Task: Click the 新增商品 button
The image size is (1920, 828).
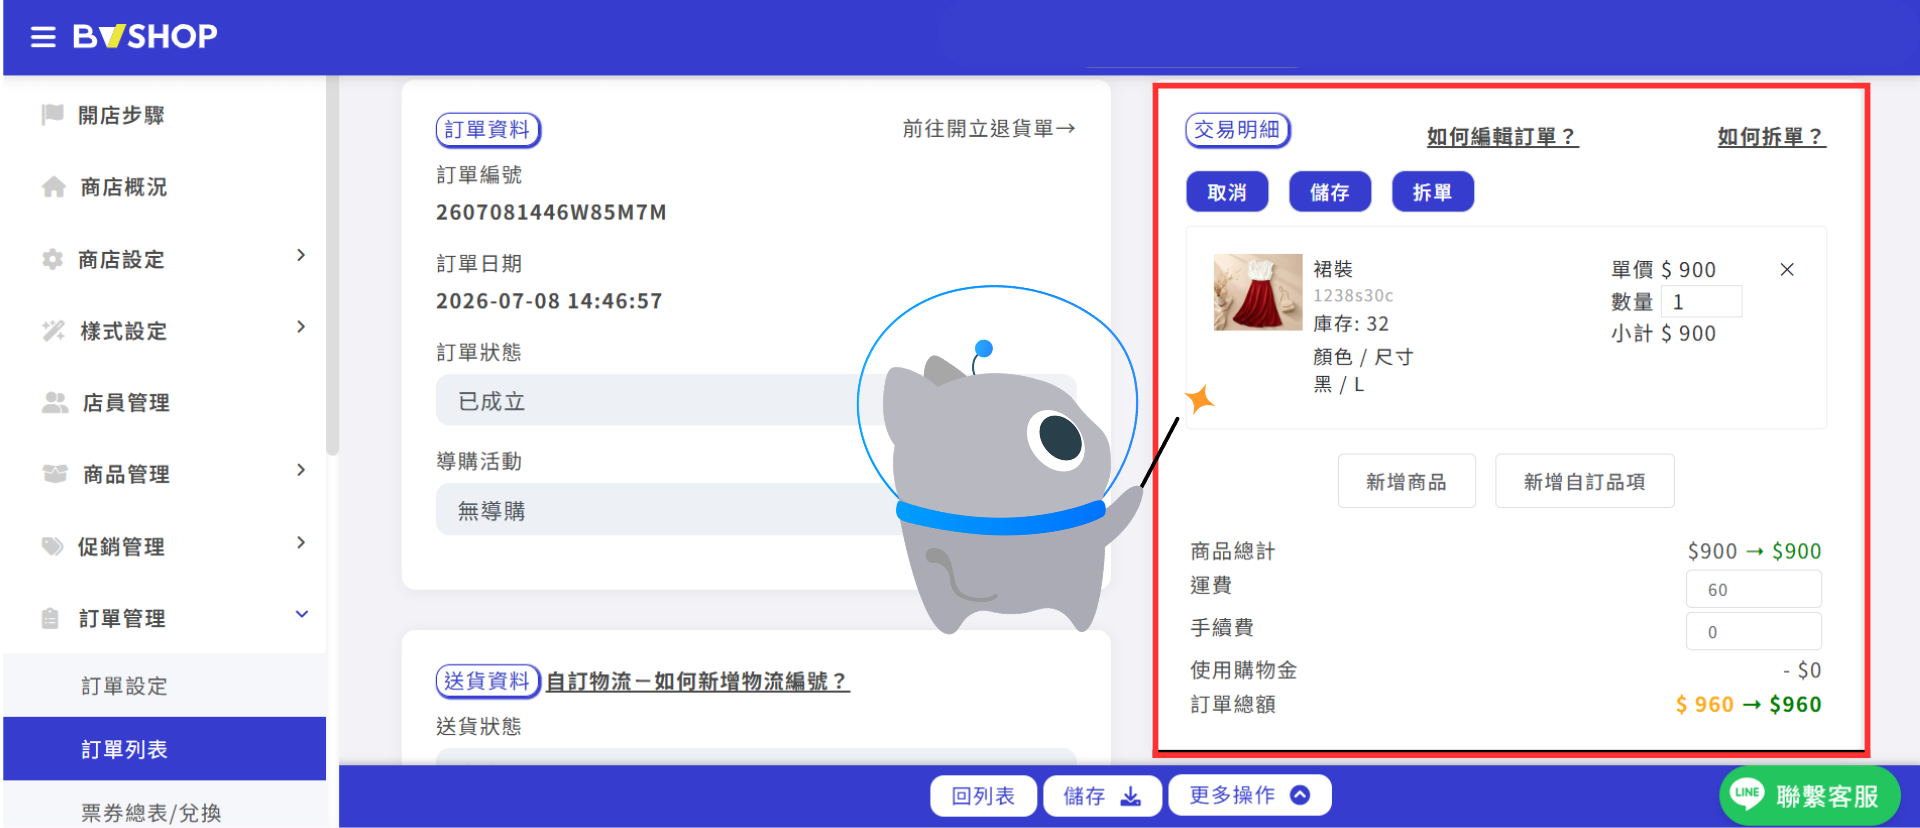Action: (x=1407, y=482)
